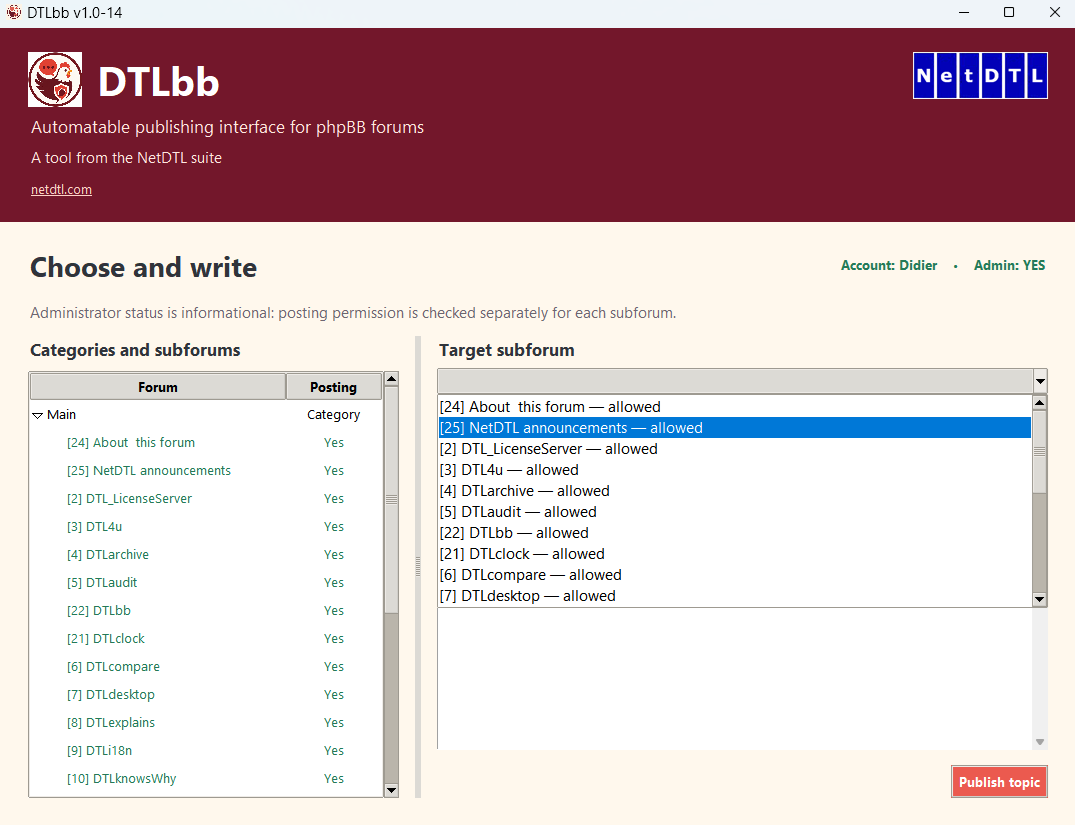Select [22] DTLbb in the forum tree

click(99, 610)
